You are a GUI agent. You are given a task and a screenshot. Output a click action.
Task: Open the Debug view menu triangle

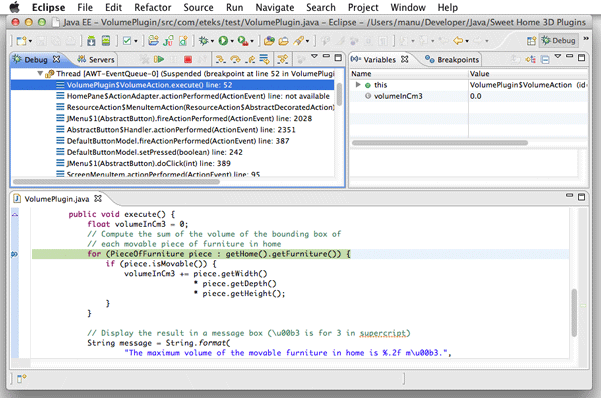[x=314, y=56]
